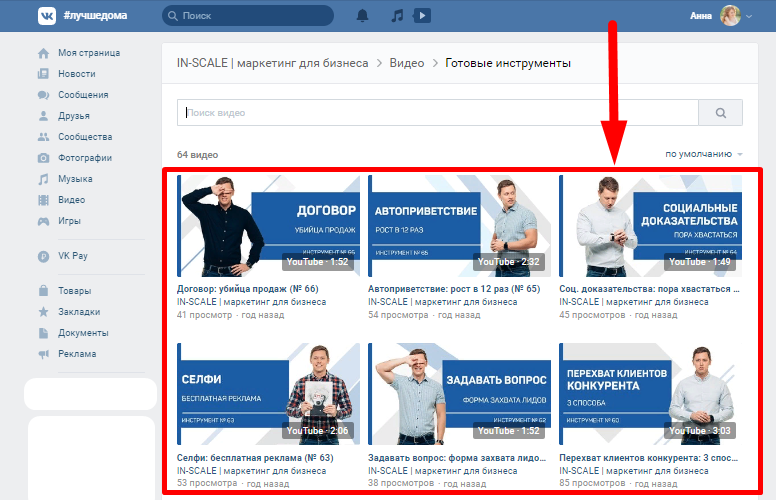Viewport: 776px width, 500px height.
Task: Click the group icon beside Сообщества
Action: click(44, 137)
